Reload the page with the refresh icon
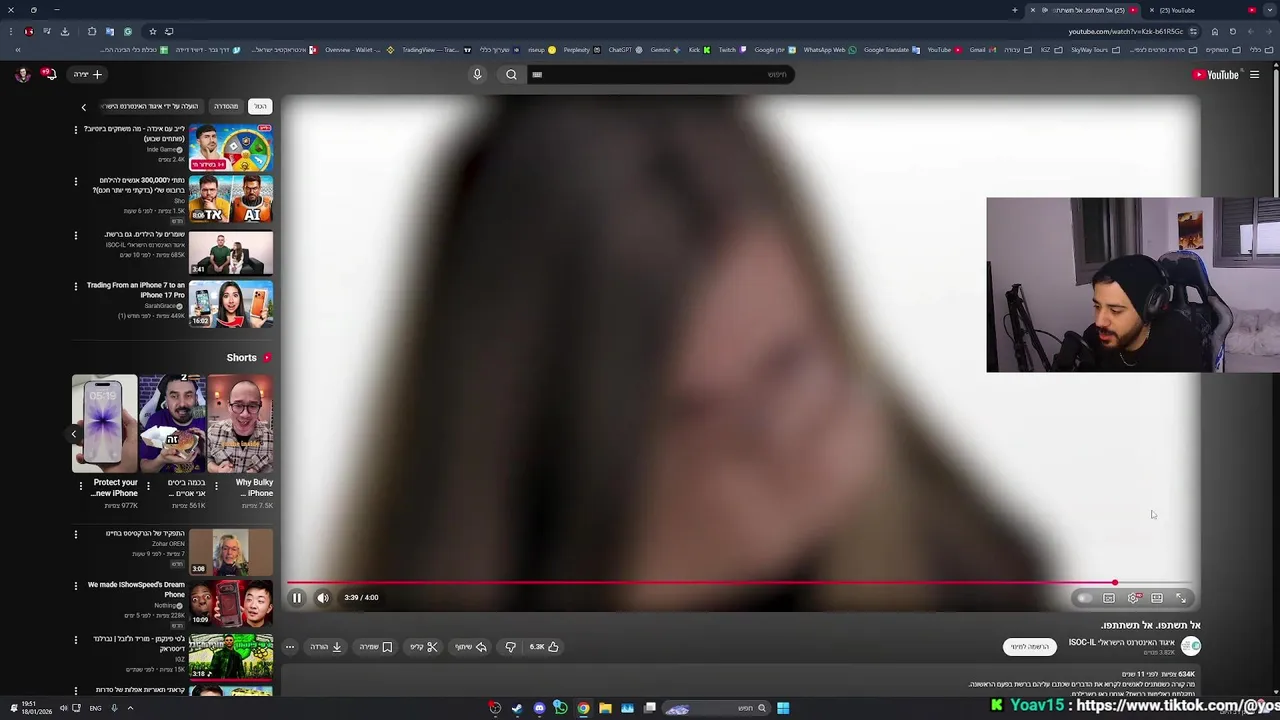1280x720 pixels. click(1233, 31)
